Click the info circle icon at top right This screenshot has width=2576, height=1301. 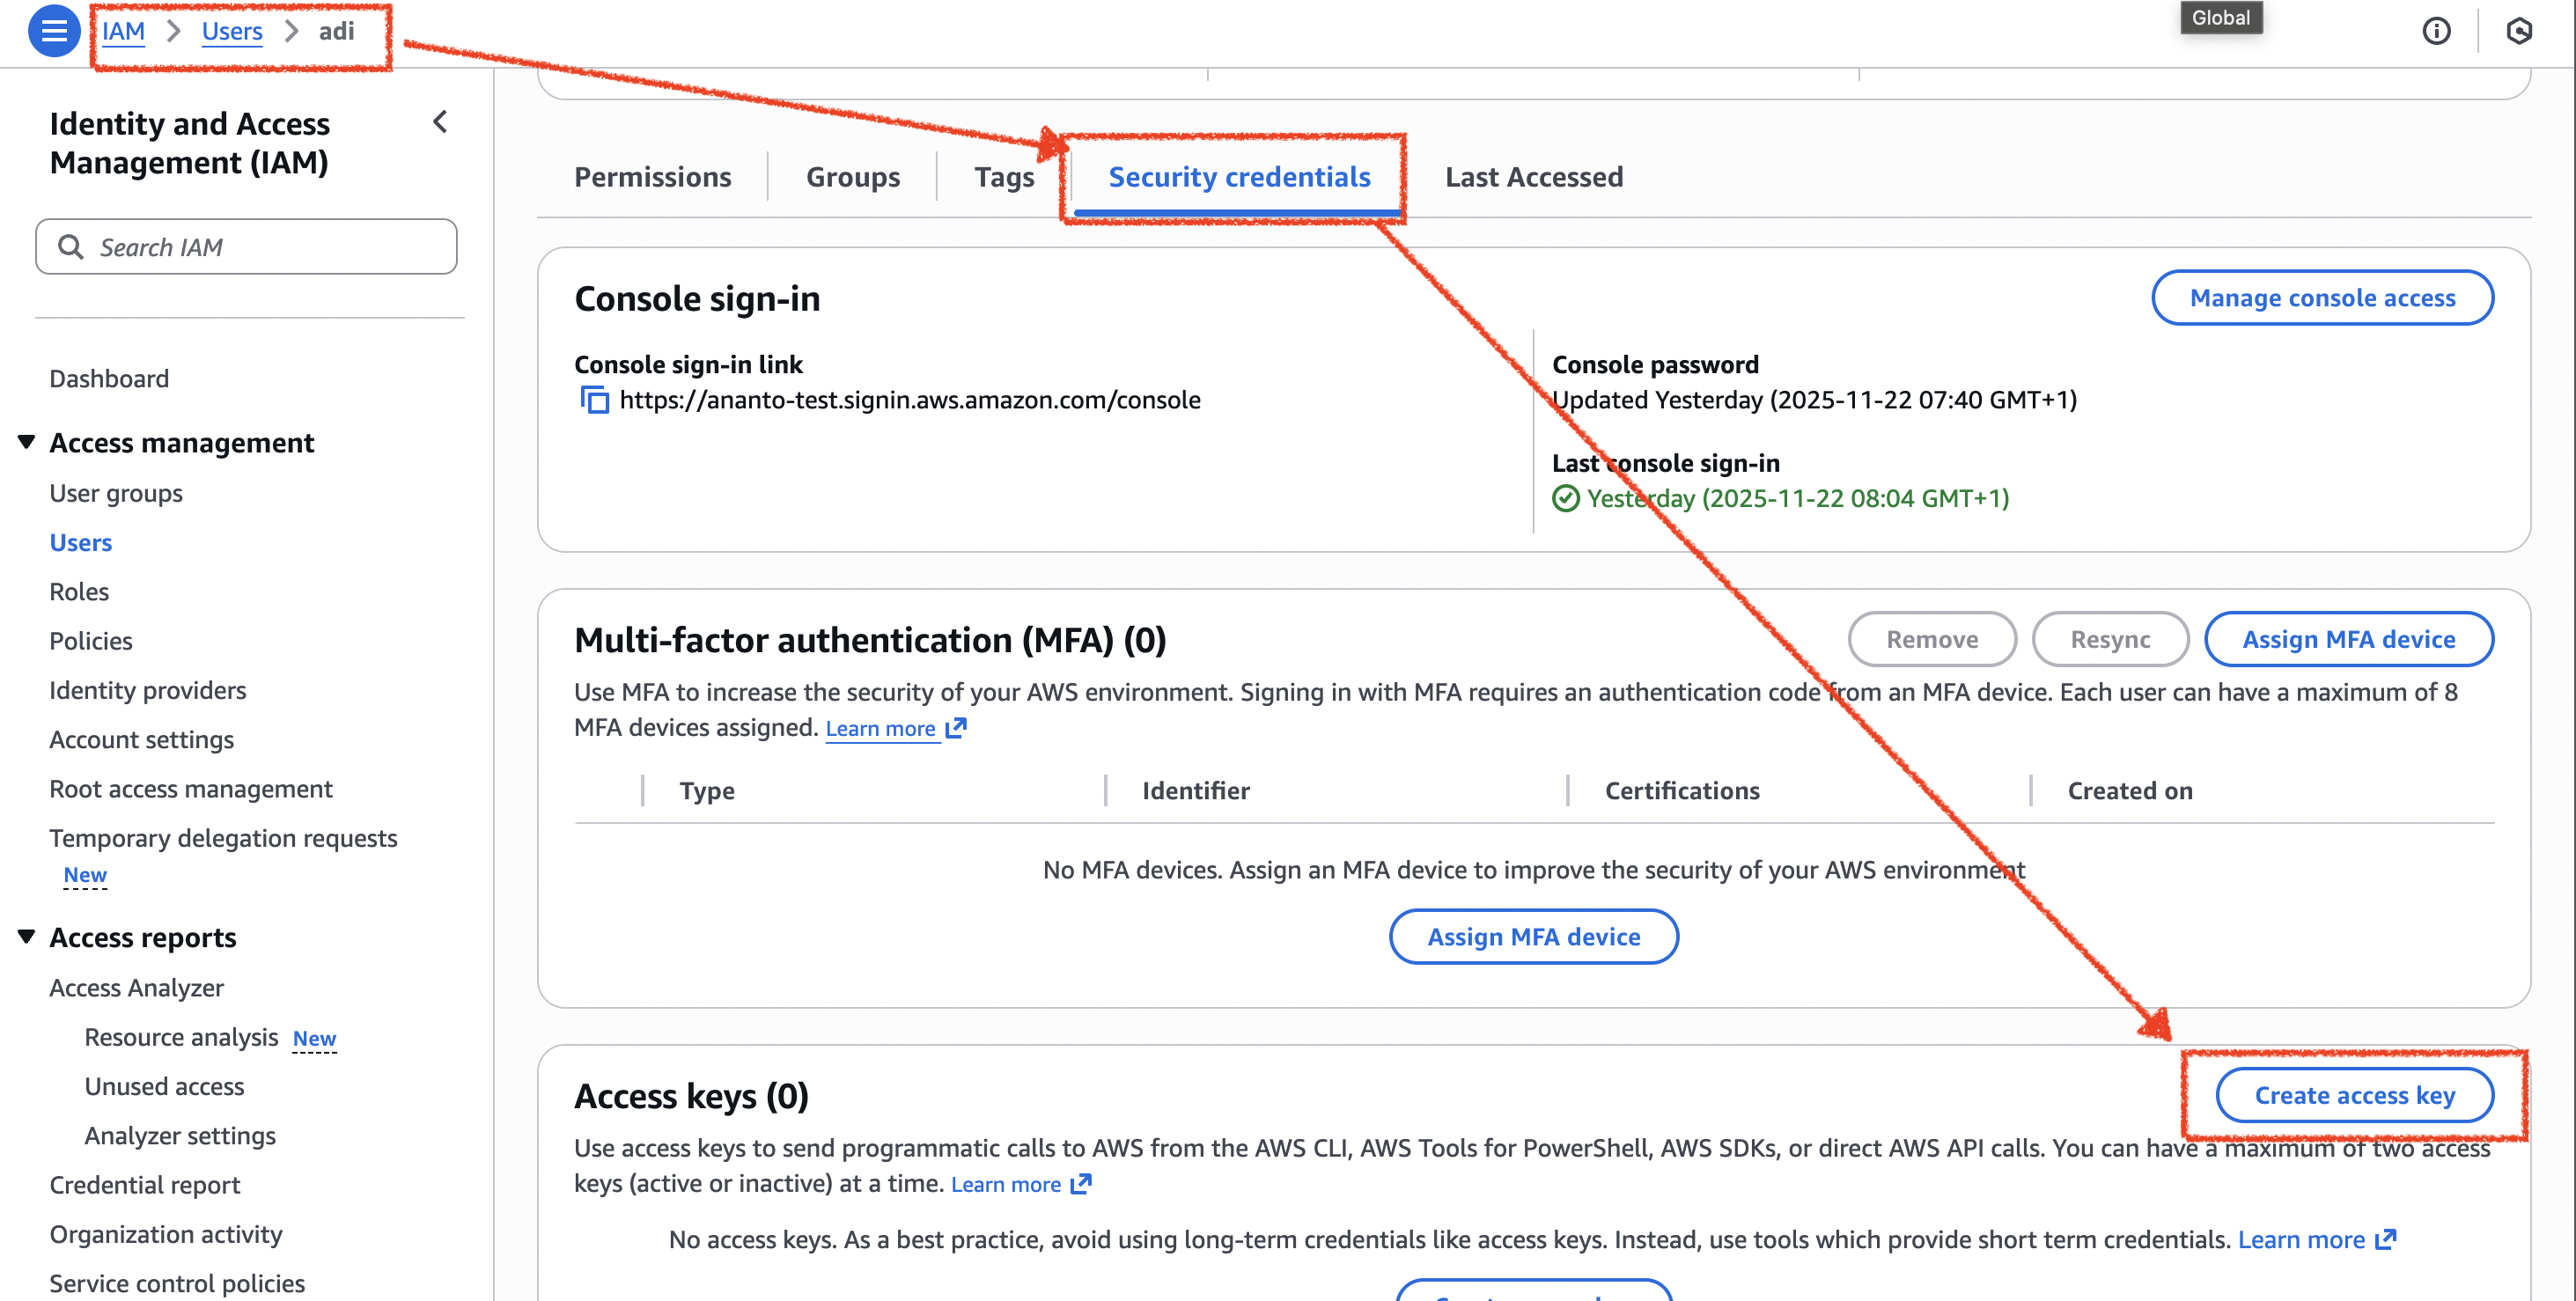pos(2436,31)
